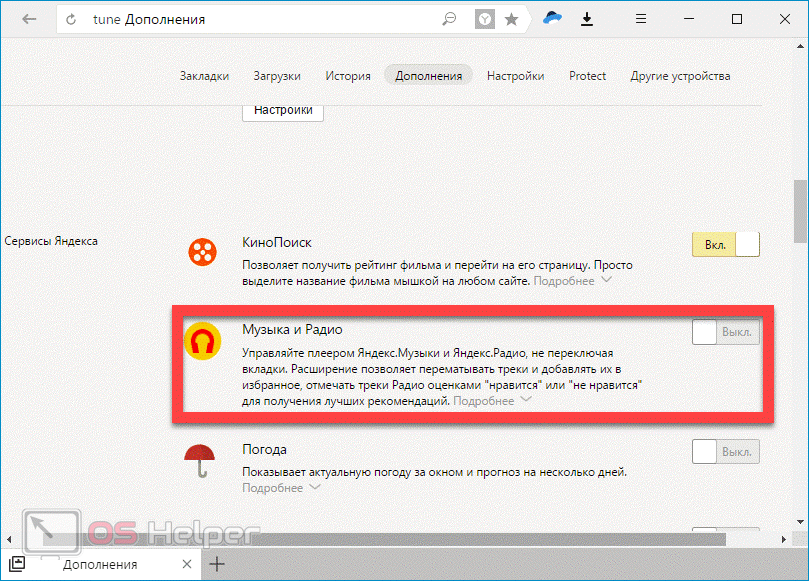Click the tab panel icon at bottom left
The height and width of the screenshot is (581, 809).
point(17,564)
